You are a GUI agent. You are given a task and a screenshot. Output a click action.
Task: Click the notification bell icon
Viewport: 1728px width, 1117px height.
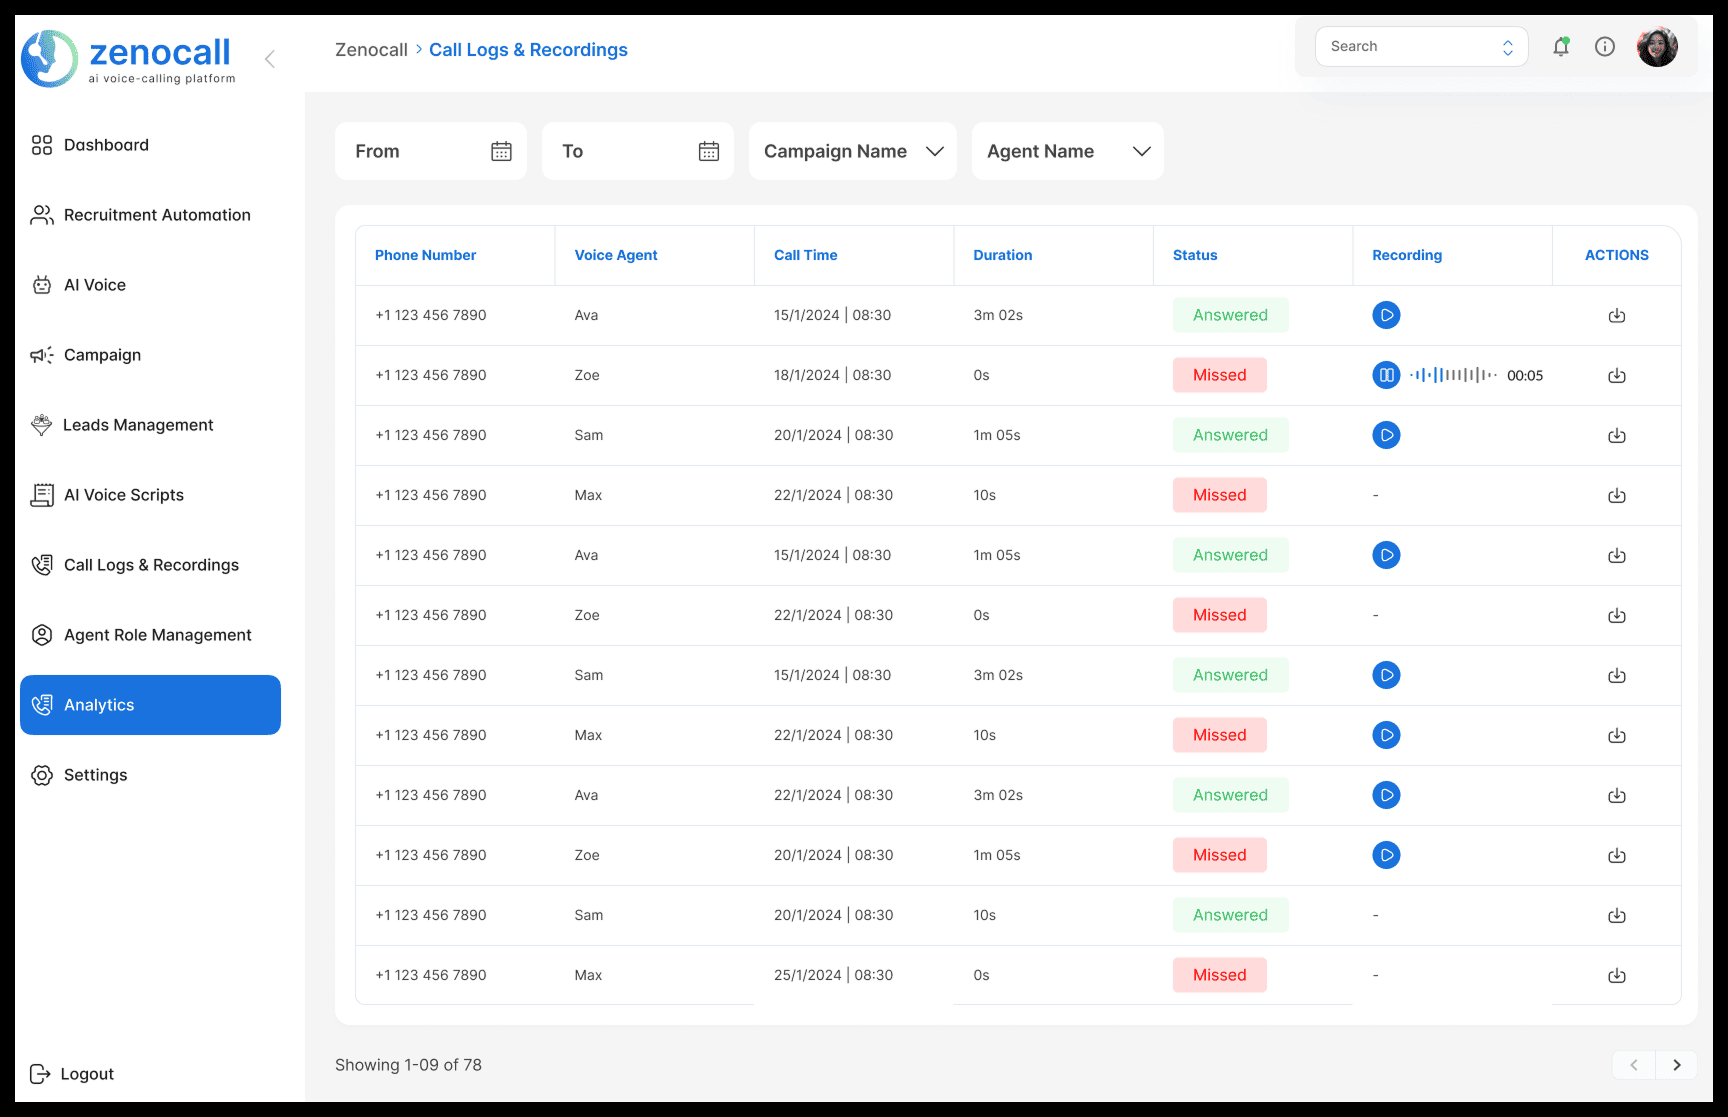click(1560, 46)
